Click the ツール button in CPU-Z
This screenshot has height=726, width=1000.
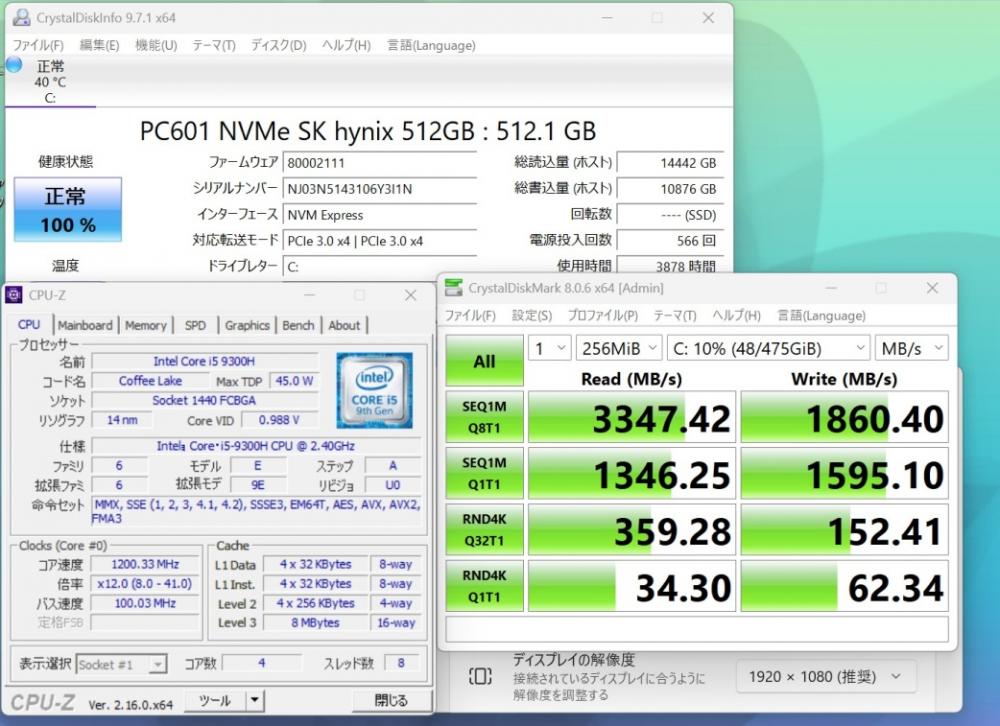(x=215, y=700)
